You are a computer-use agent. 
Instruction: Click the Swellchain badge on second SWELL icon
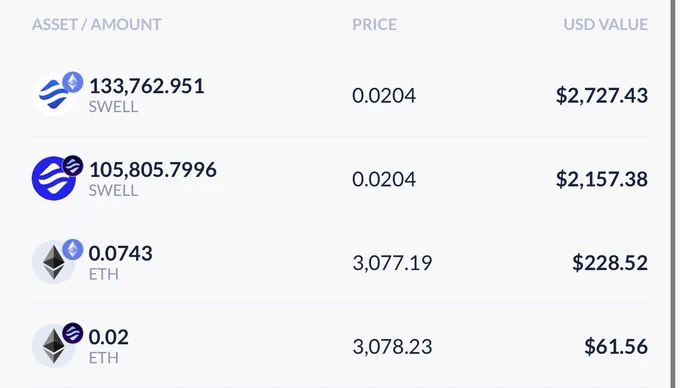[73, 166]
